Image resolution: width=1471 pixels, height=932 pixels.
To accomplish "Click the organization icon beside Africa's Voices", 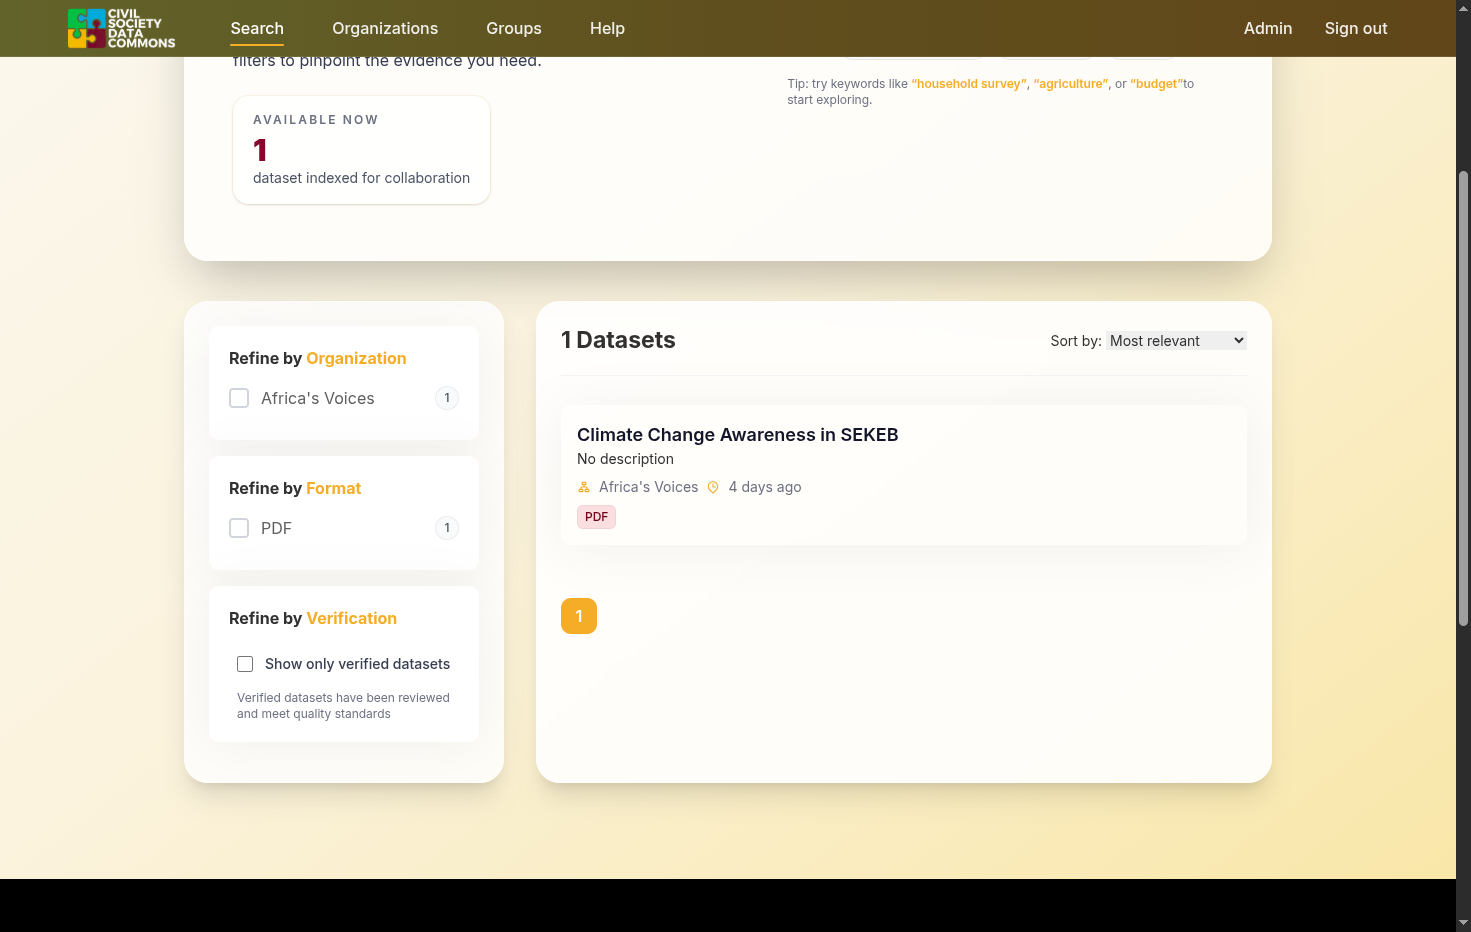I will (584, 487).
